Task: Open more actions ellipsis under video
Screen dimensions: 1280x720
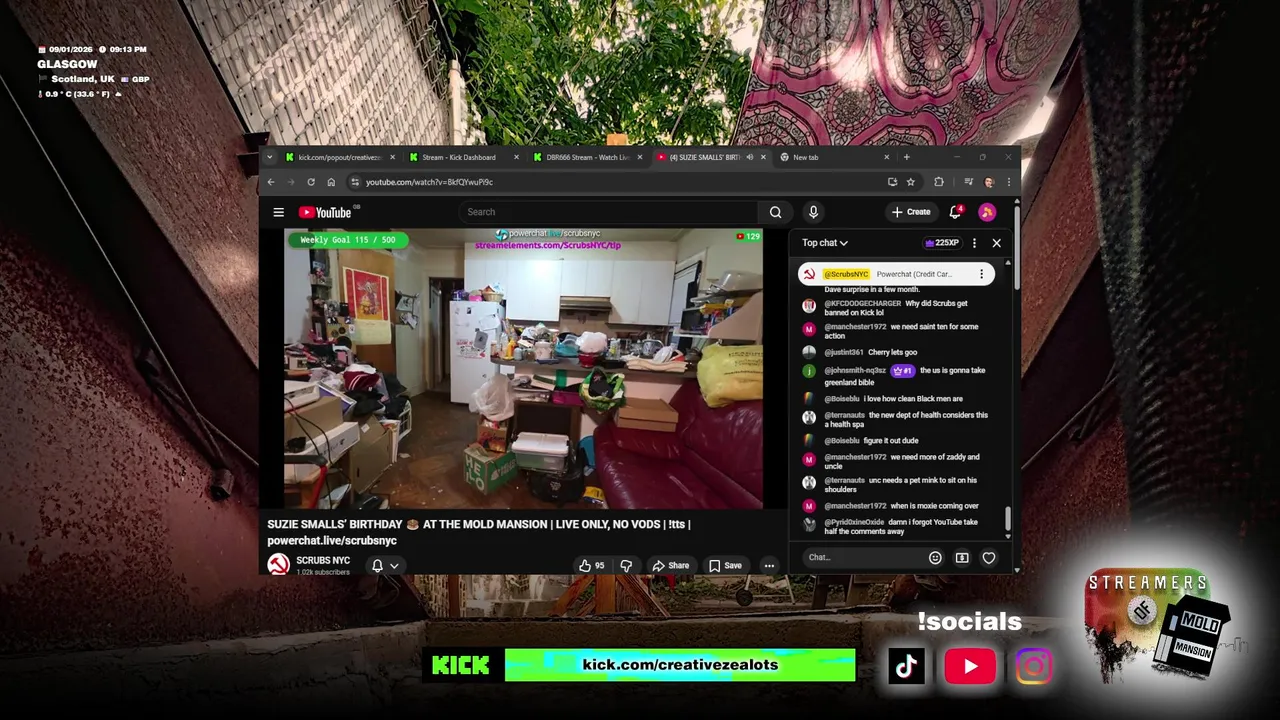Action: tap(769, 566)
